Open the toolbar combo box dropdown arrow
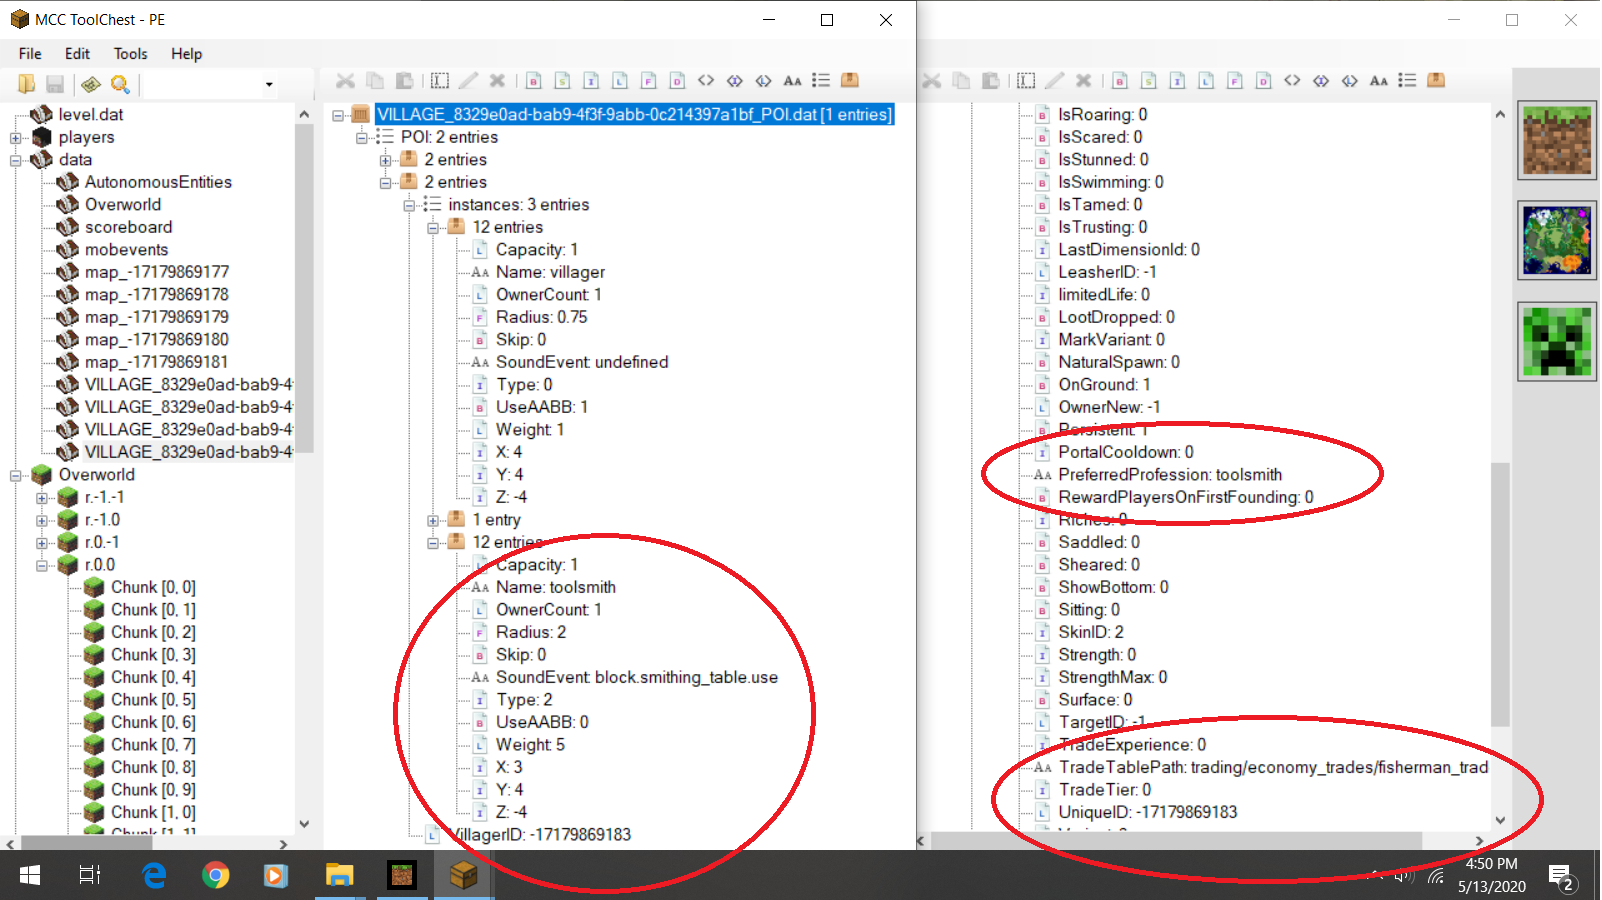1602x900 pixels. point(269,85)
